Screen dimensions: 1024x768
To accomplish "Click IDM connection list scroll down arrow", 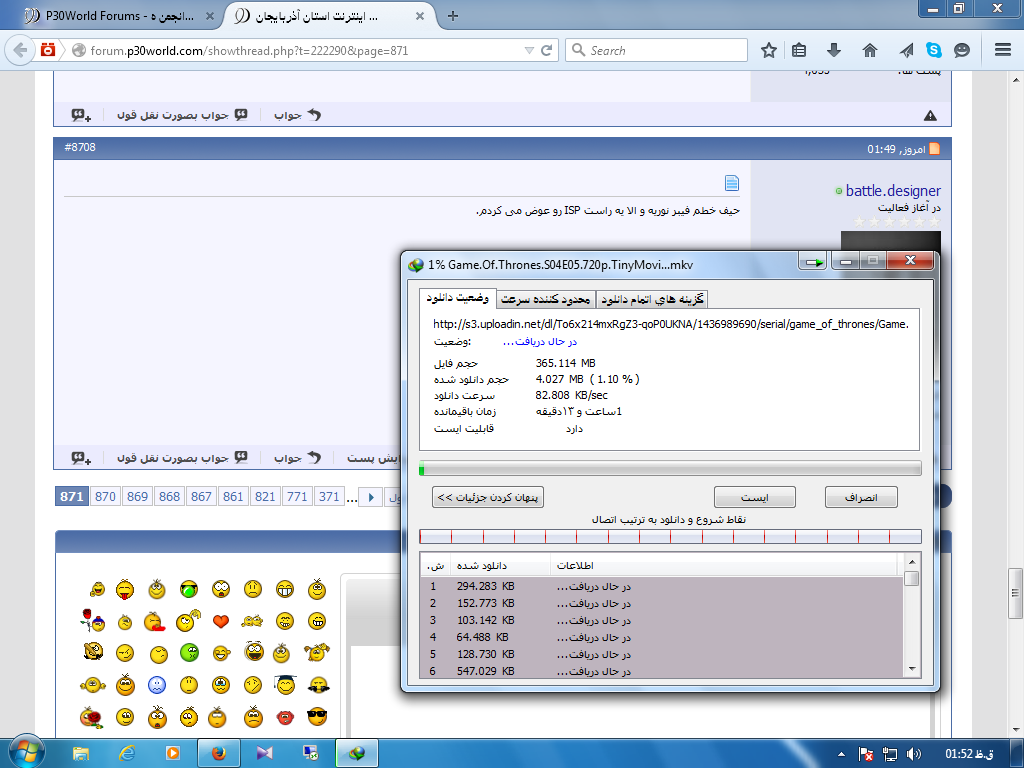I will pyautogui.click(x=912, y=669).
